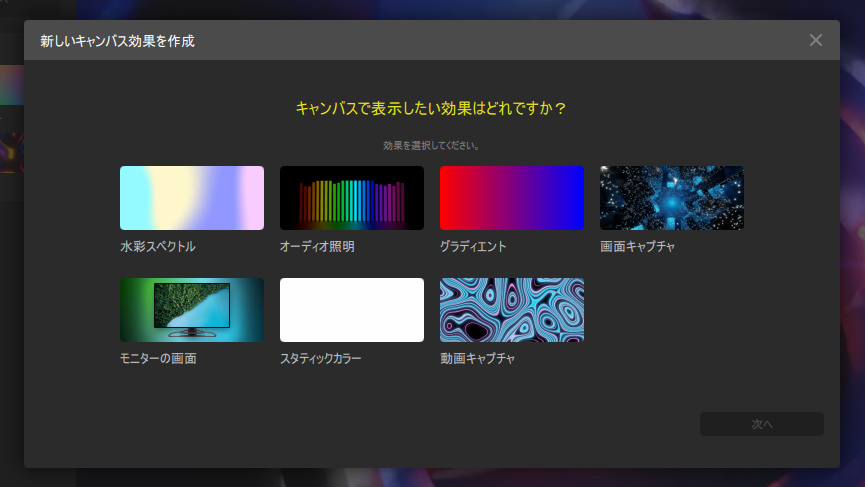Click the 次へ button
Image resolution: width=865 pixels, height=487 pixels.
[x=762, y=424]
